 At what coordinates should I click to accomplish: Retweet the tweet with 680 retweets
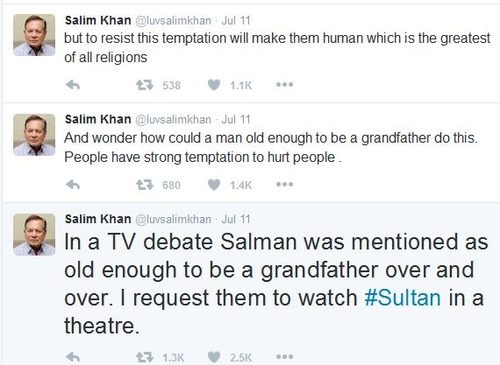tap(145, 185)
